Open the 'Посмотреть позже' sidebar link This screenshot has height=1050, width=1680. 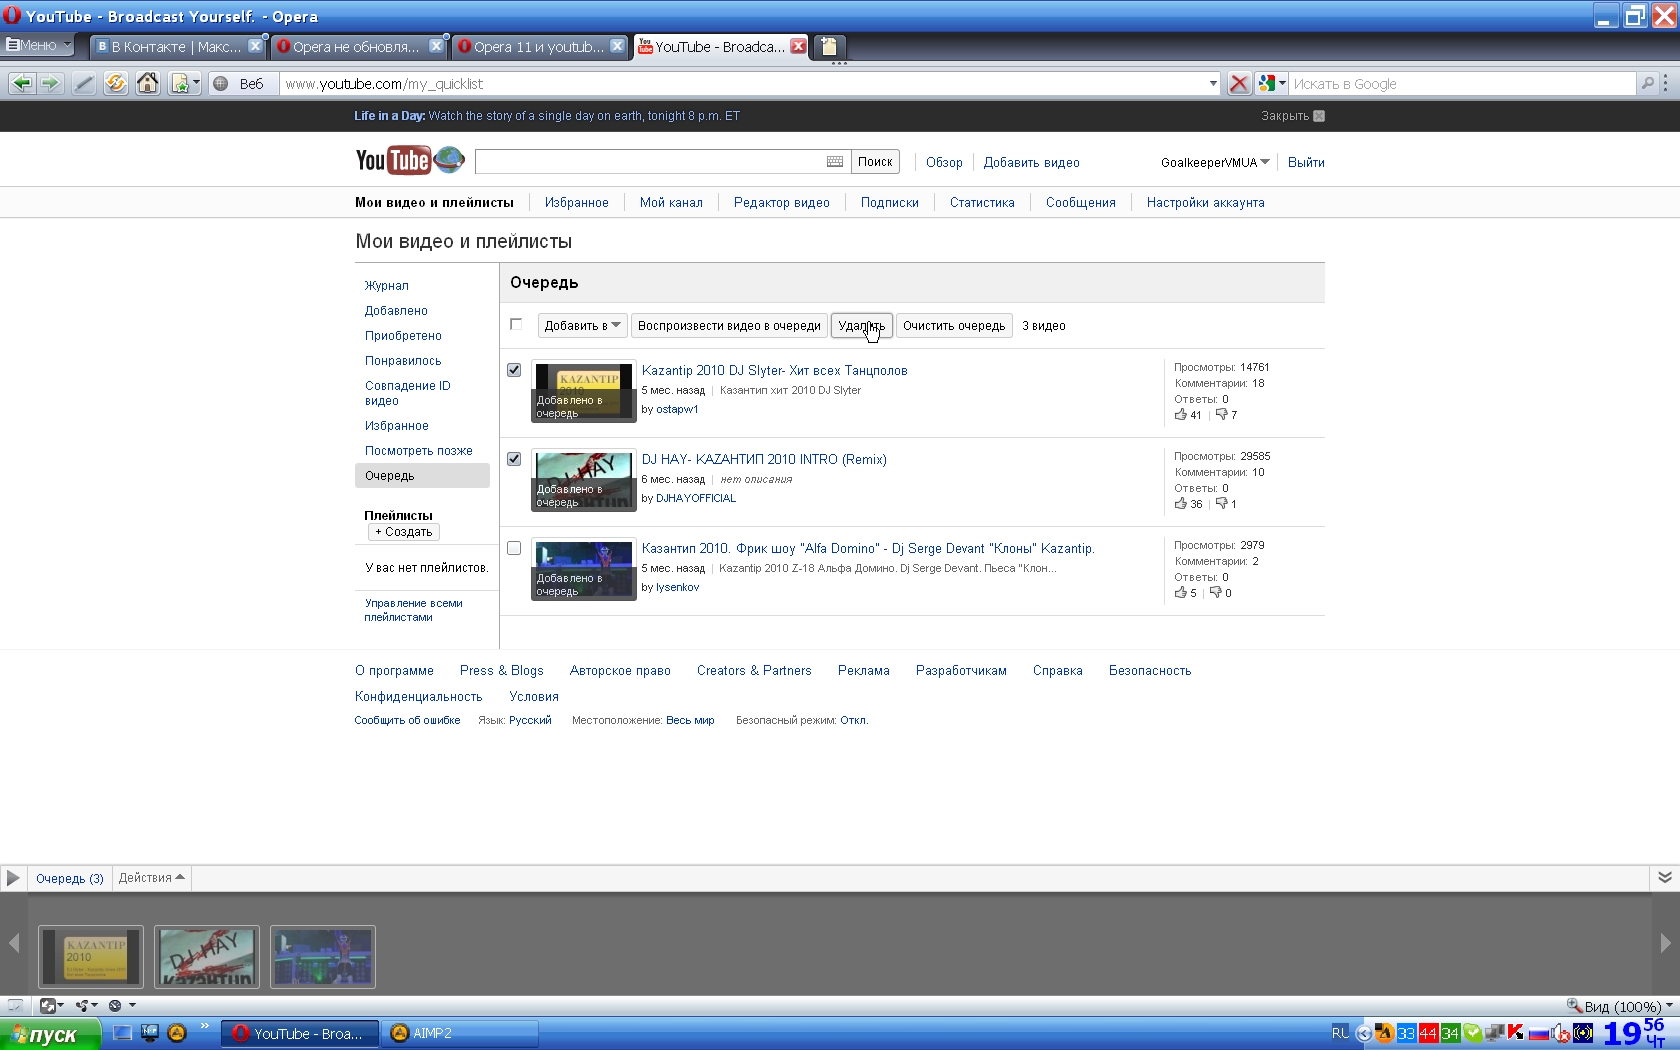[418, 451]
